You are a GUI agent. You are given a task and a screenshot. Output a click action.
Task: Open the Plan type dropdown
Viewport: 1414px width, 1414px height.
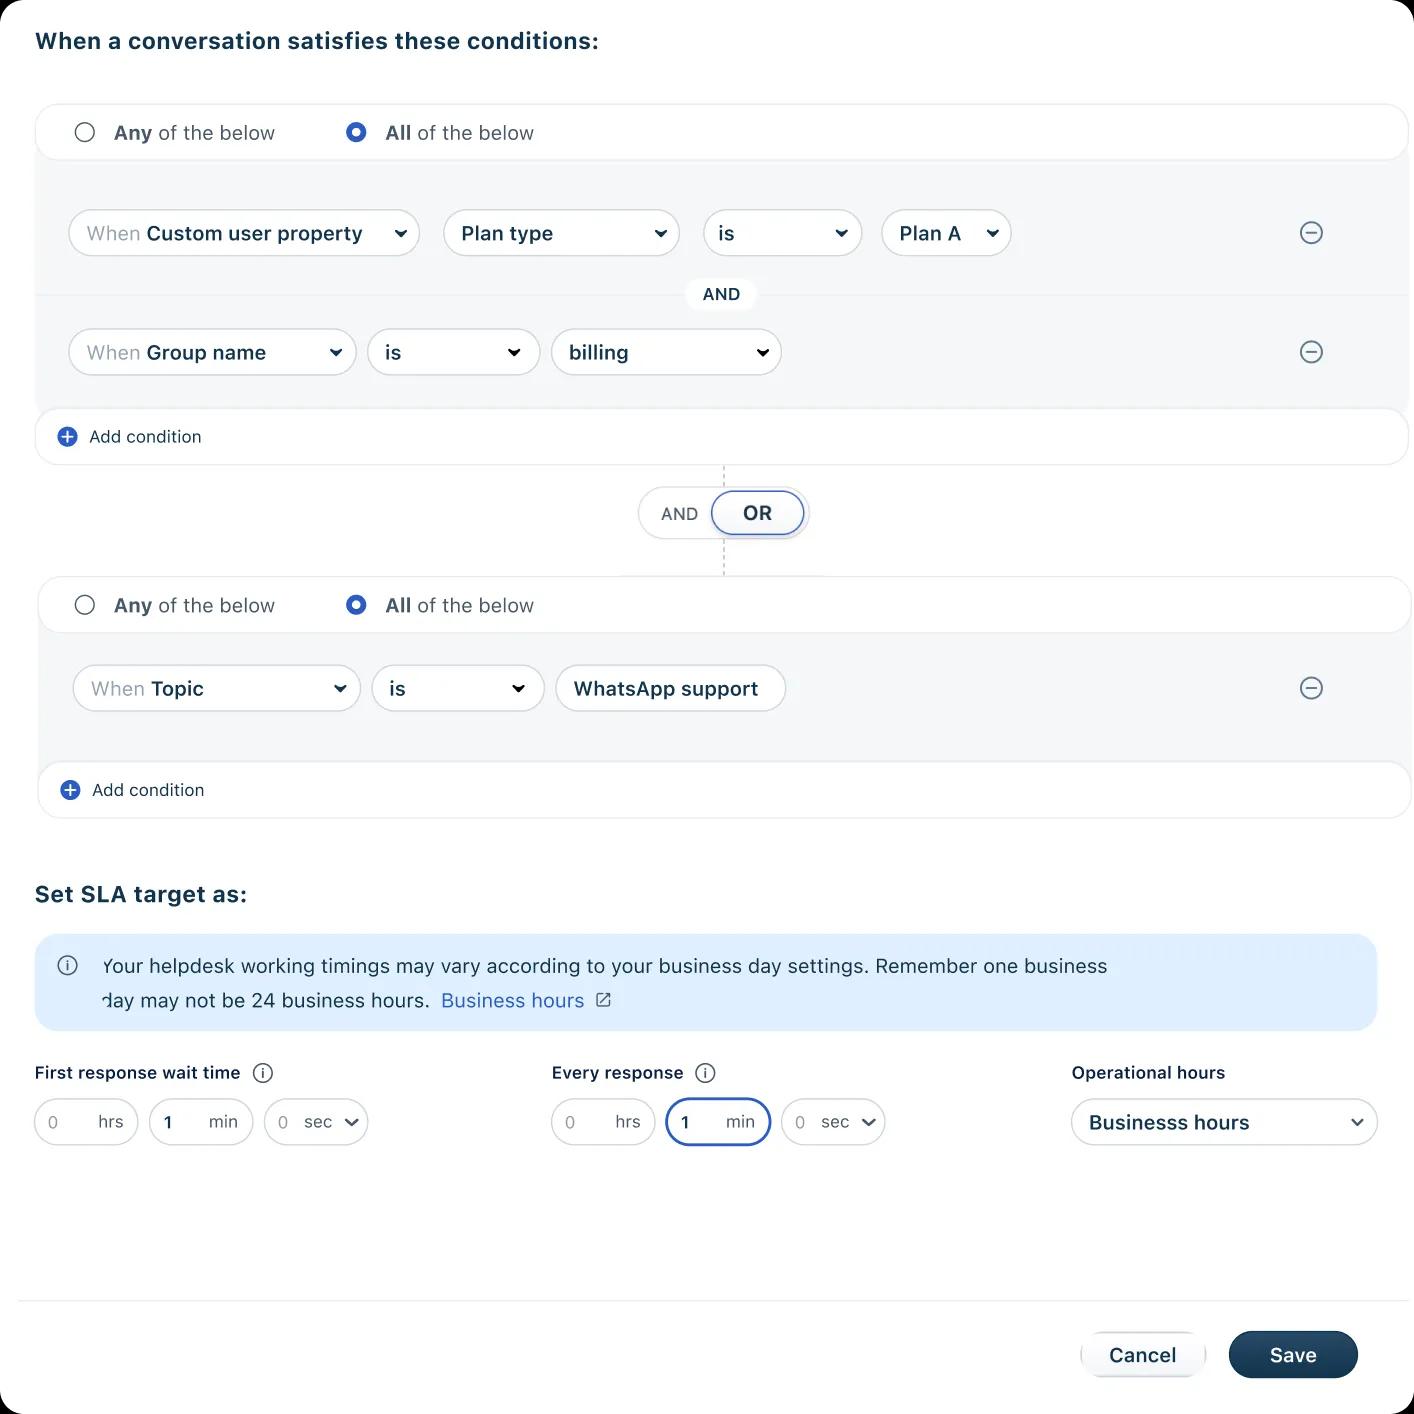coord(562,233)
